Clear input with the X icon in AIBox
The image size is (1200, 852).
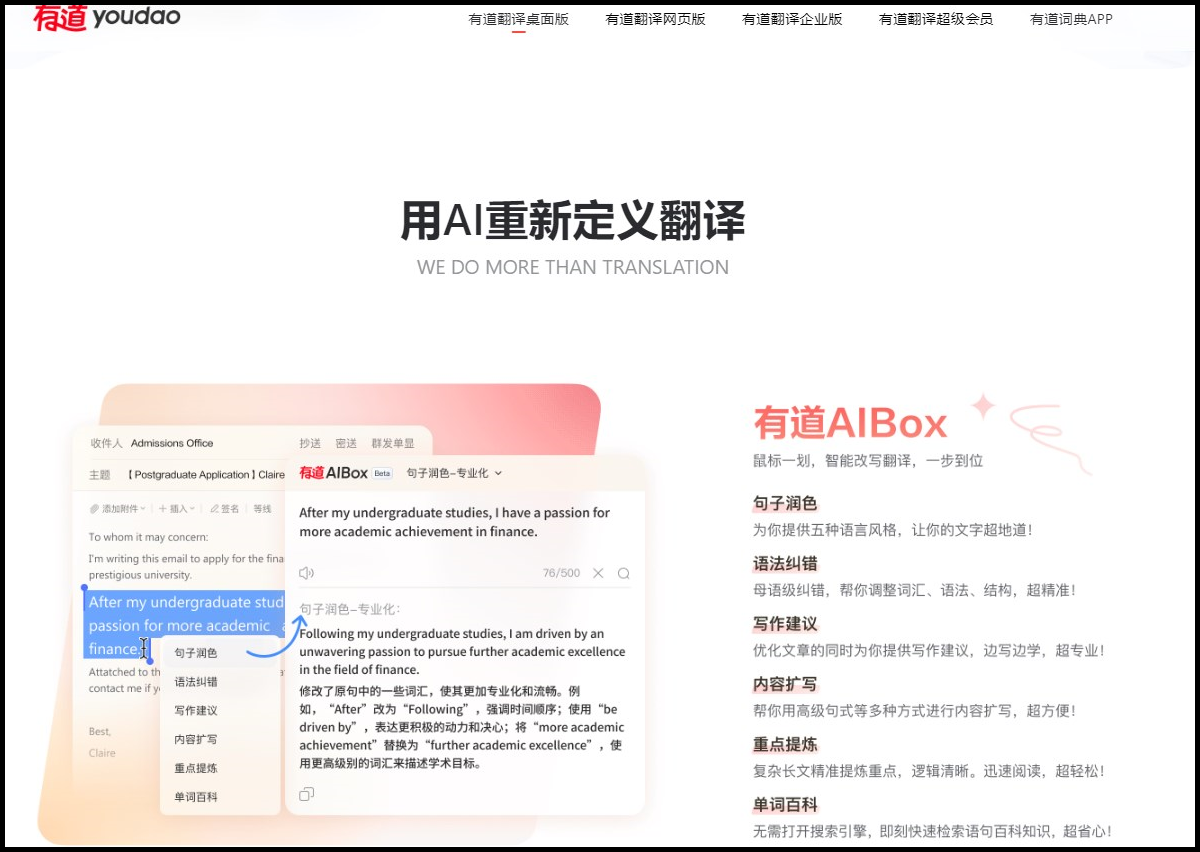(x=598, y=573)
